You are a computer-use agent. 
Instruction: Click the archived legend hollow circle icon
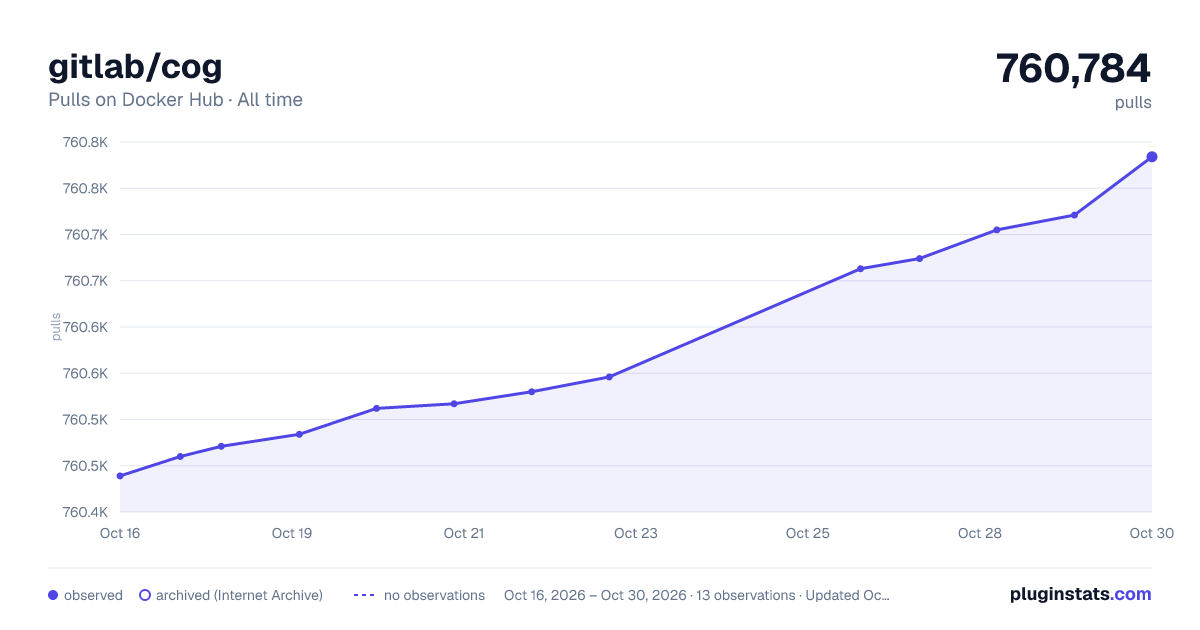145,595
